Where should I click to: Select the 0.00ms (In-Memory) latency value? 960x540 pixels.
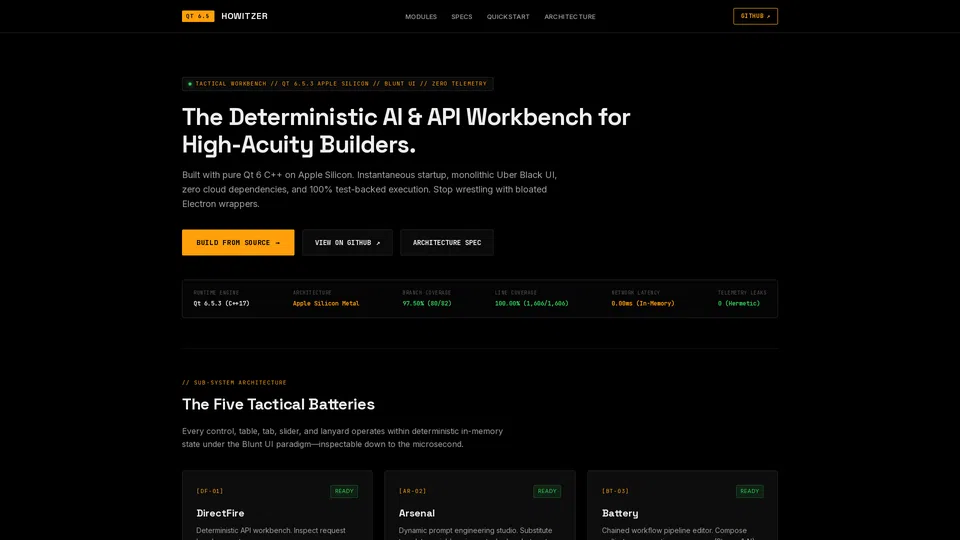coord(643,304)
